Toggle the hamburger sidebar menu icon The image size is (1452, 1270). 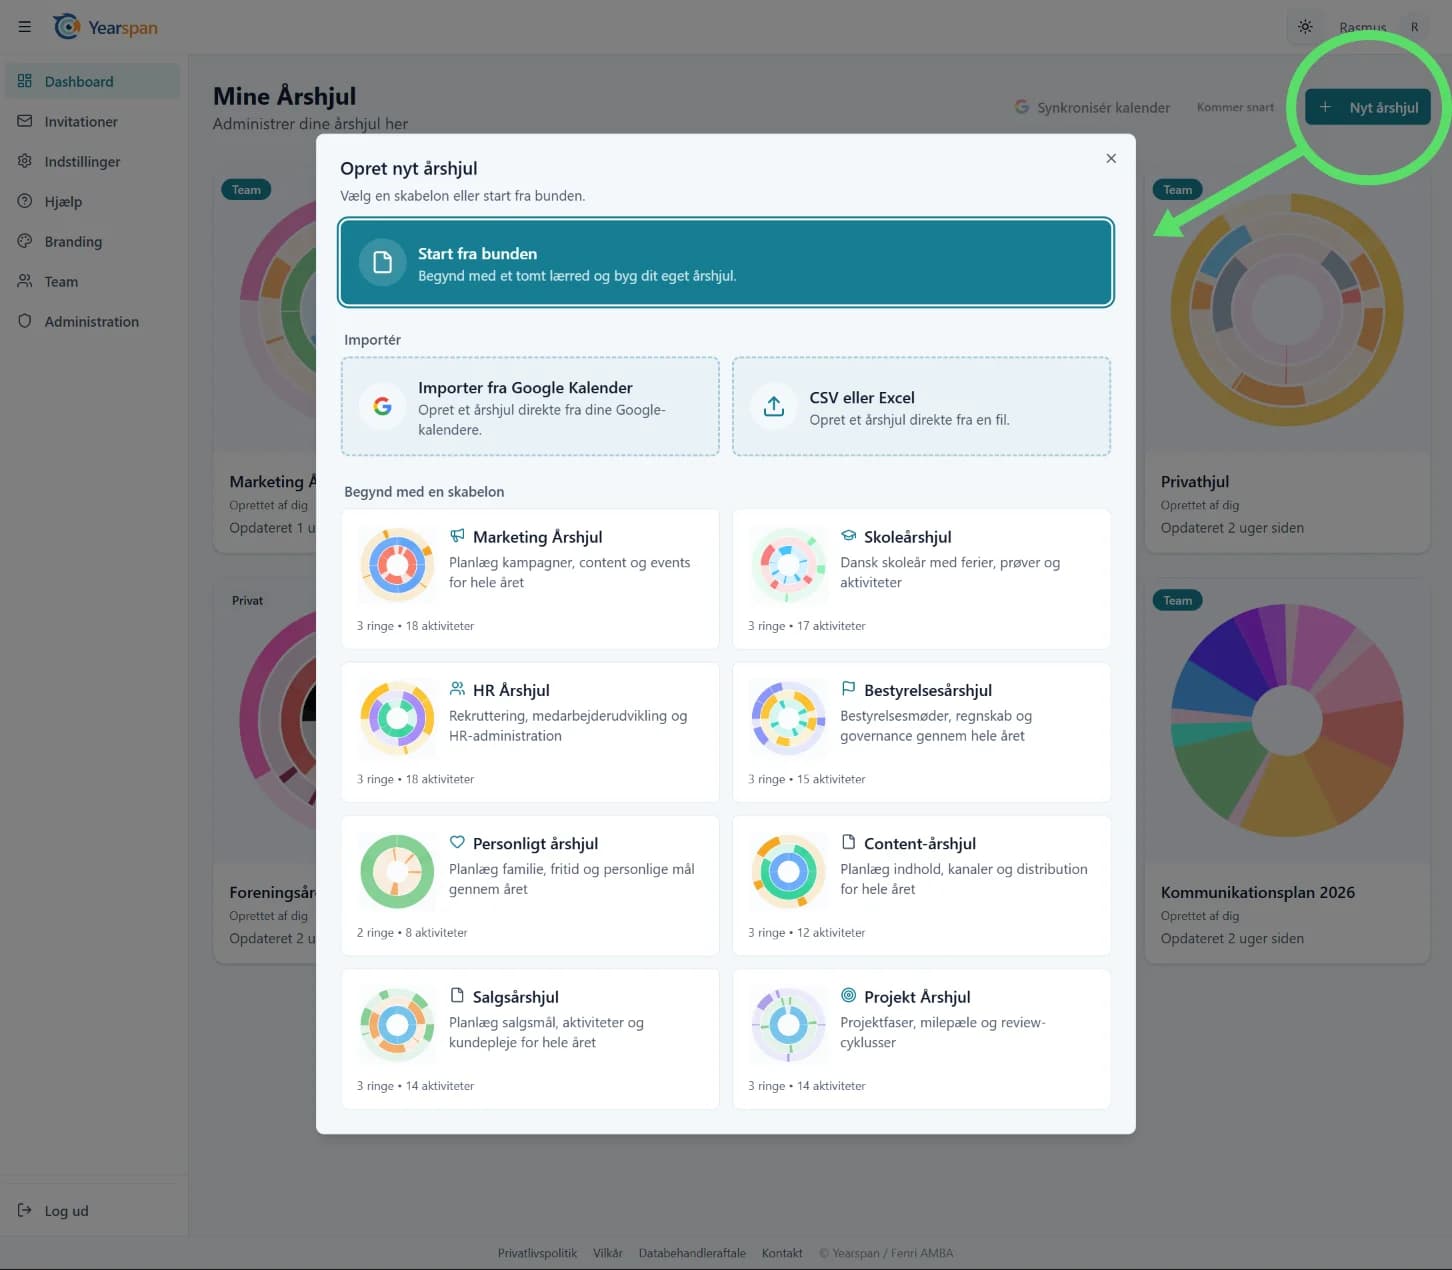[25, 27]
